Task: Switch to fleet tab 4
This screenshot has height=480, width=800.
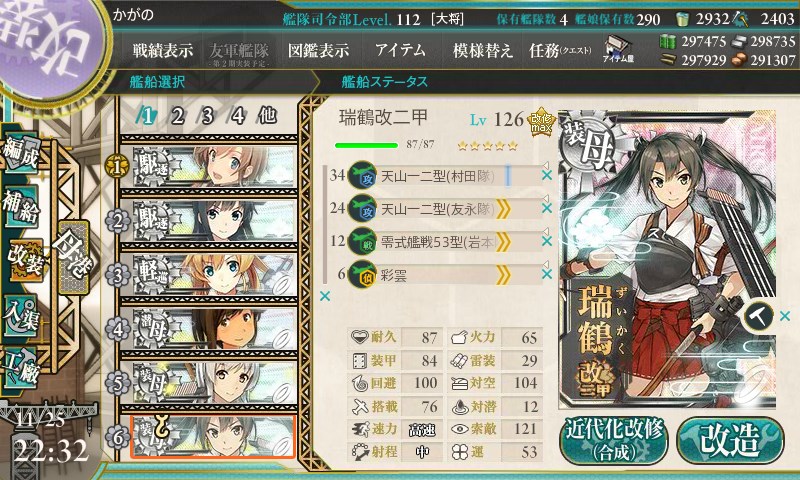Action: [x=237, y=117]
